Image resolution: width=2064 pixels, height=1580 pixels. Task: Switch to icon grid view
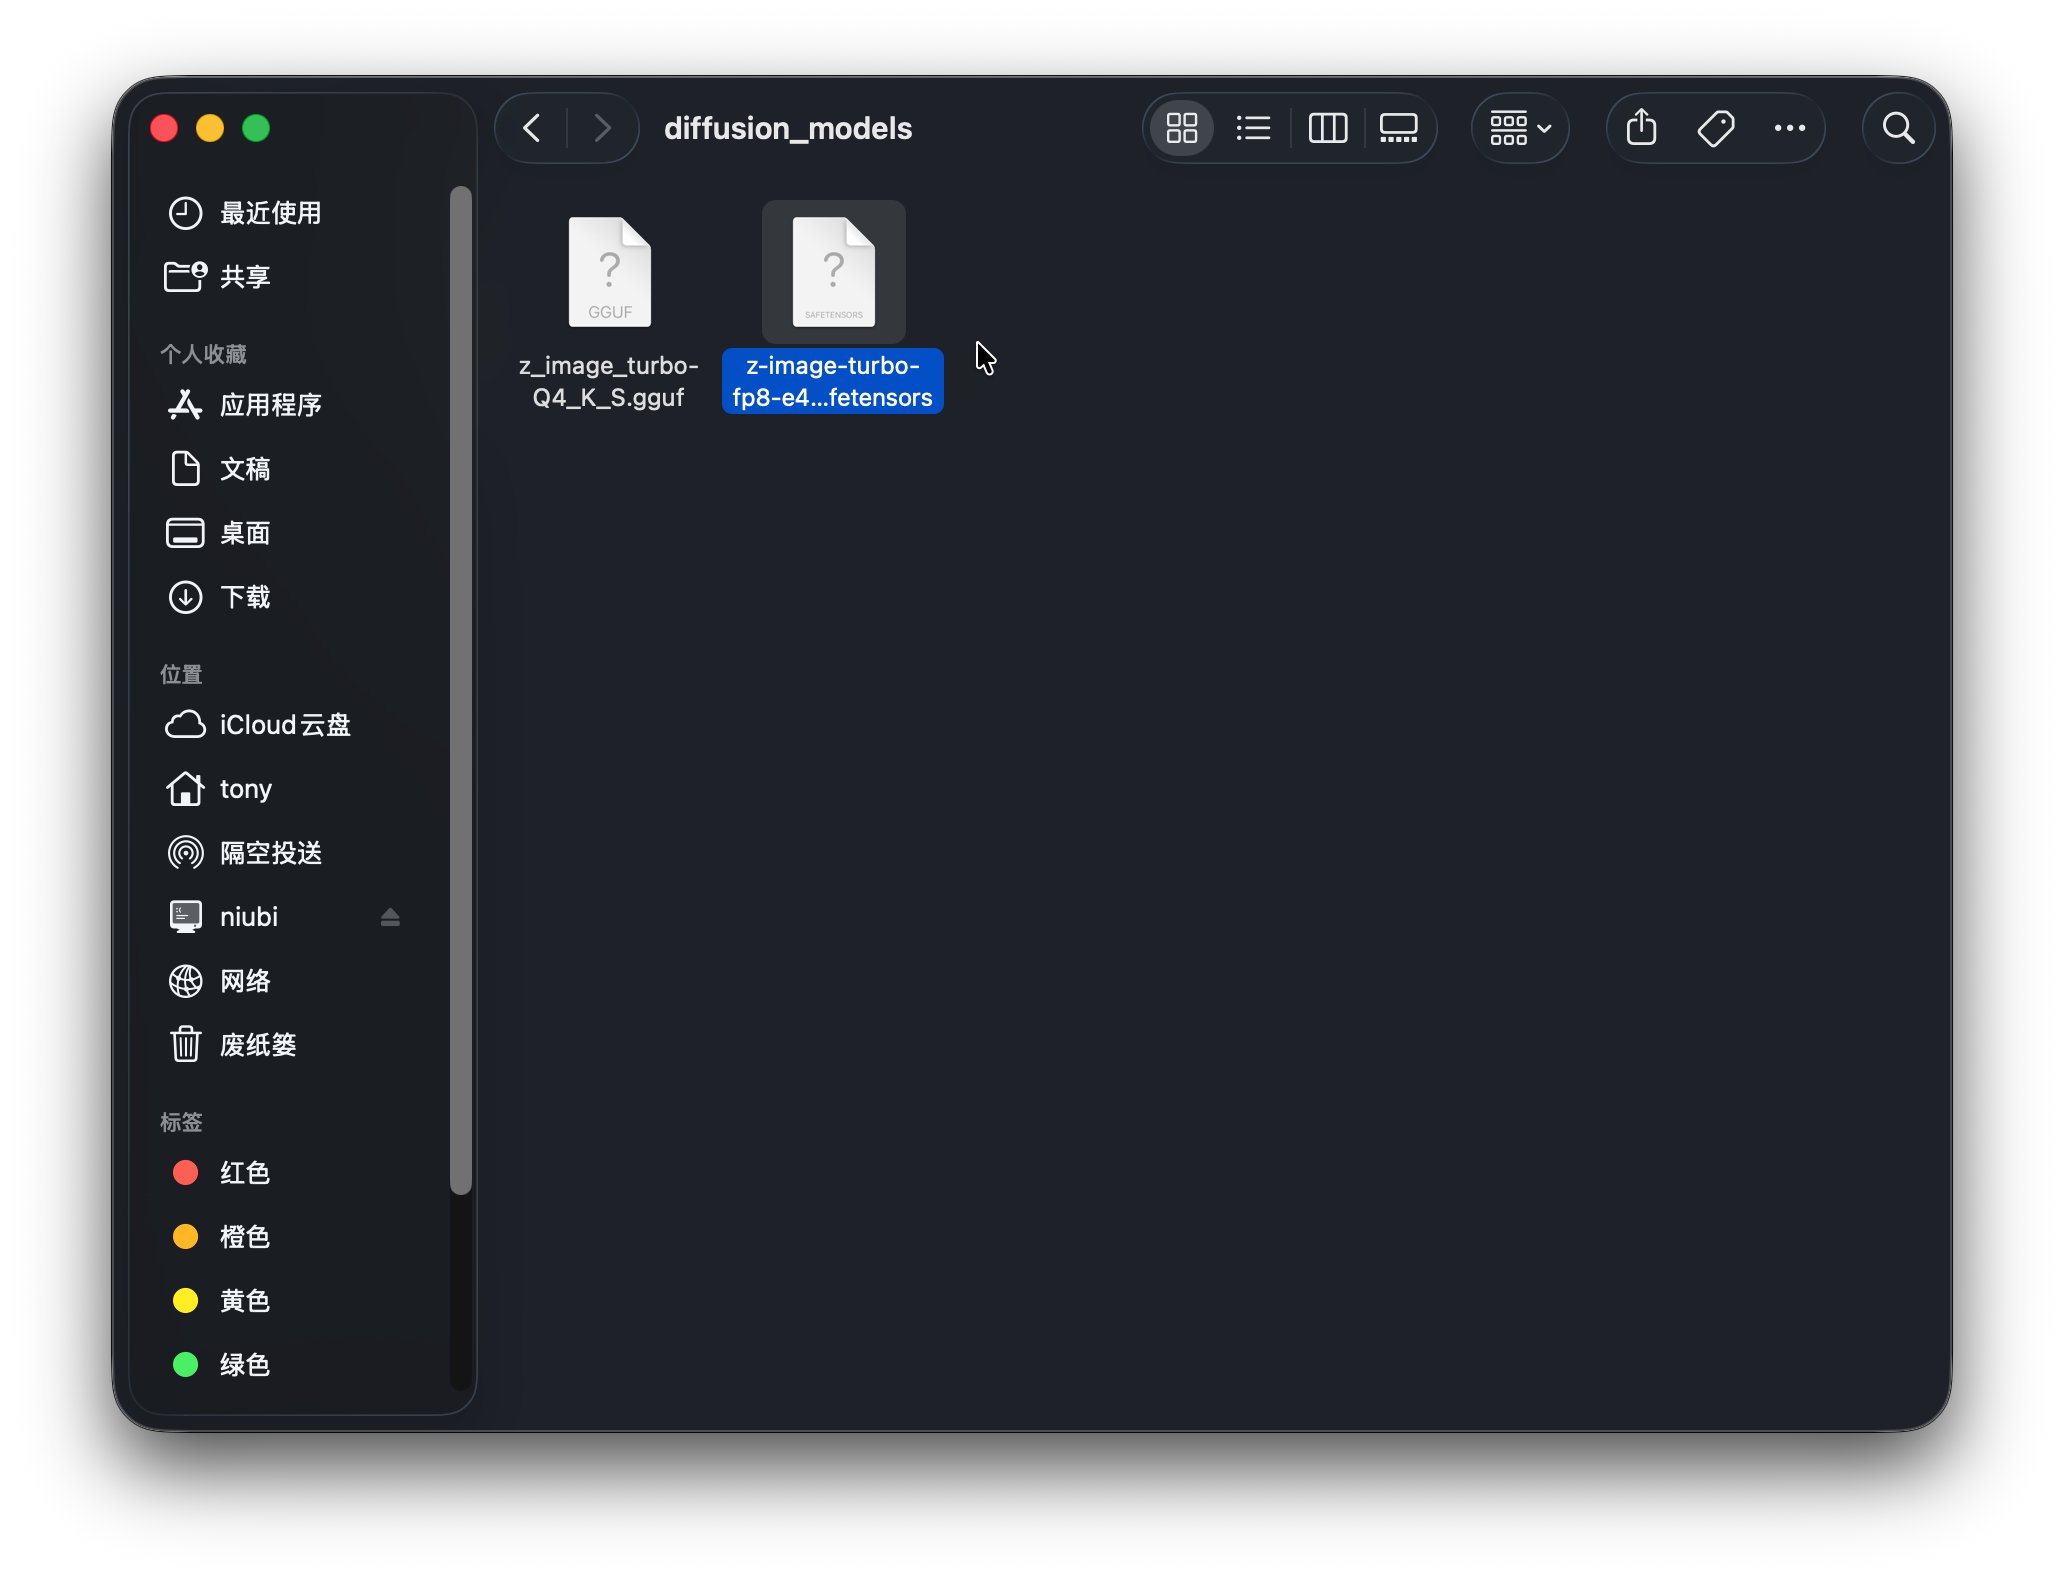pos(1181,128)
